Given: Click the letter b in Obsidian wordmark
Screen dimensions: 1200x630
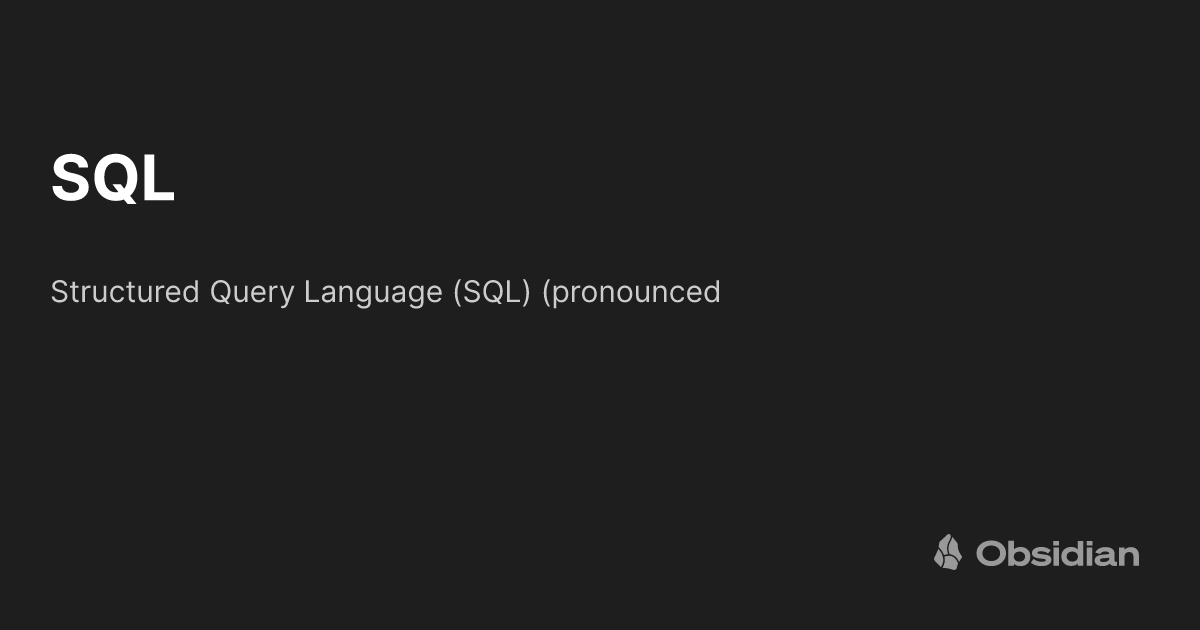Looking at the screenshot, I should (x=1018, y=553).
